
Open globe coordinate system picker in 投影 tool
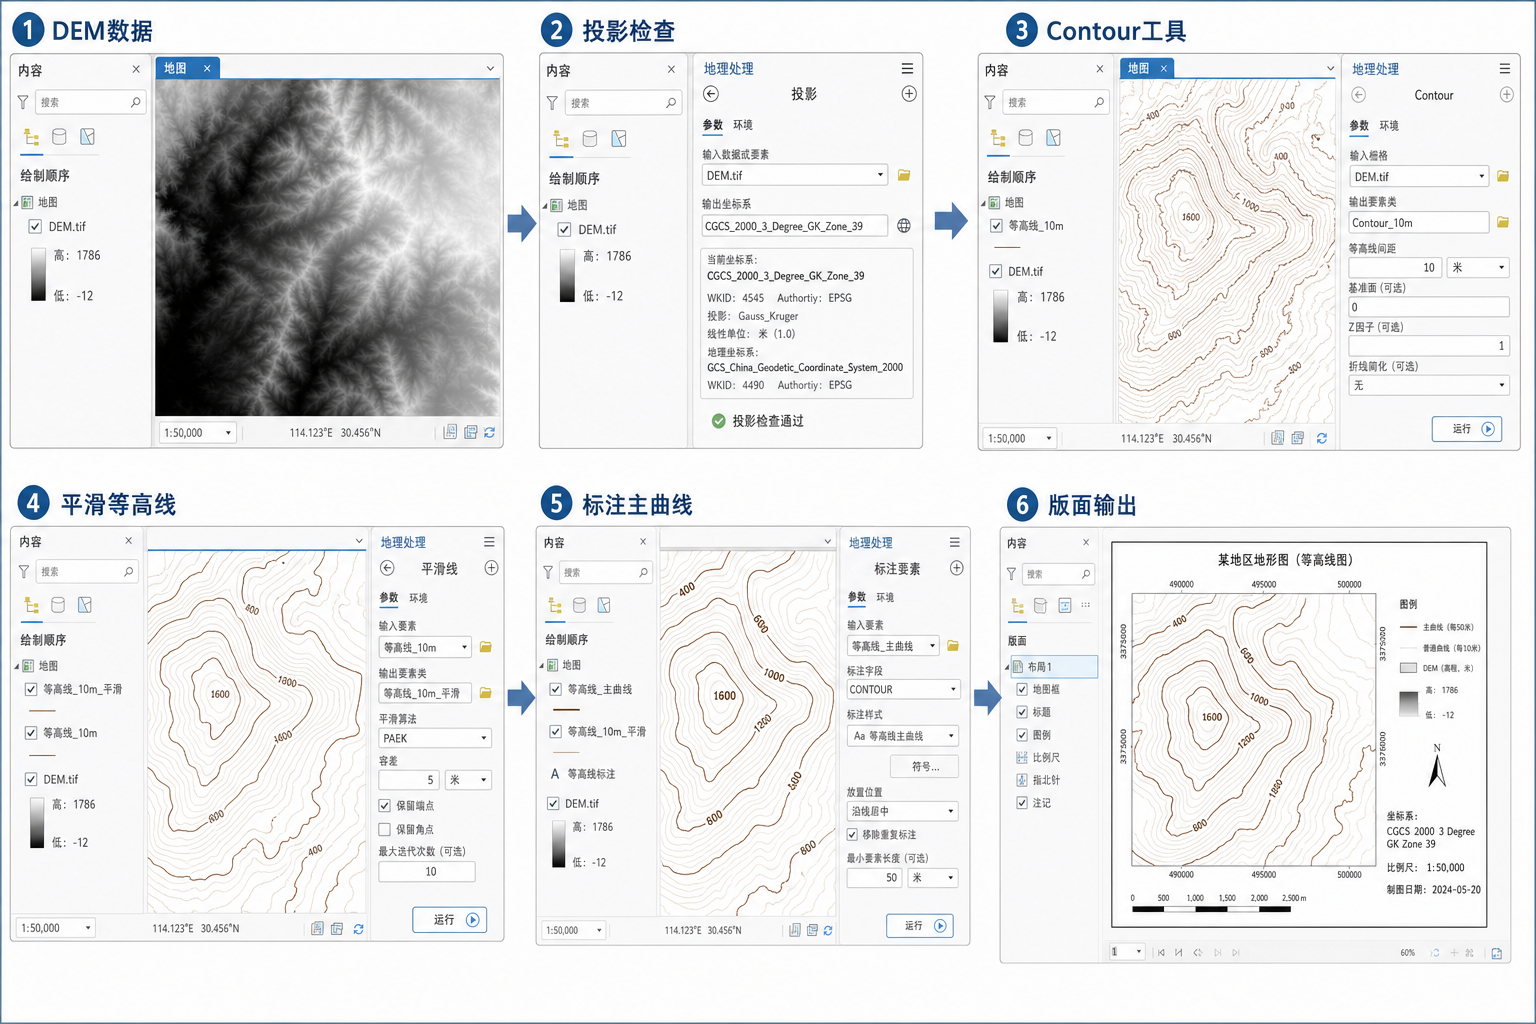coord(904,226)
